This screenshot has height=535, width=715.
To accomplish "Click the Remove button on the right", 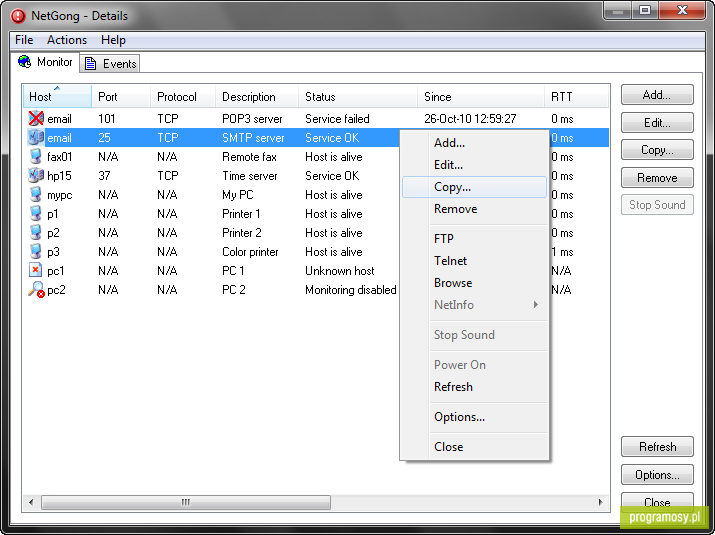I will [657, 177].
